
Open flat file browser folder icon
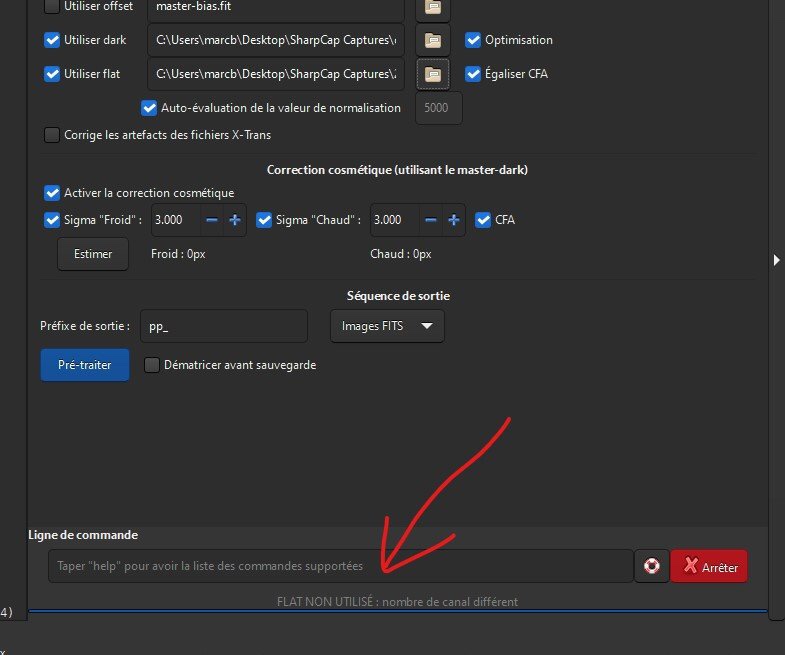432,74
